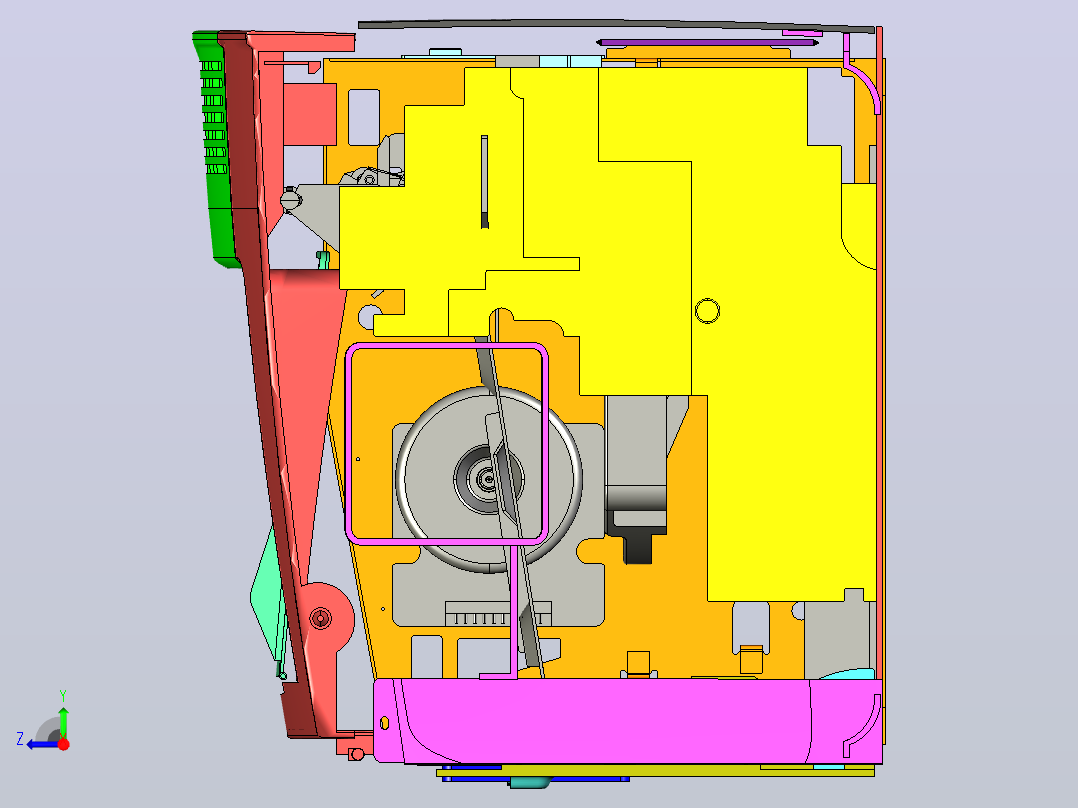Click the red X axis dot of the triad

point(63,744)
